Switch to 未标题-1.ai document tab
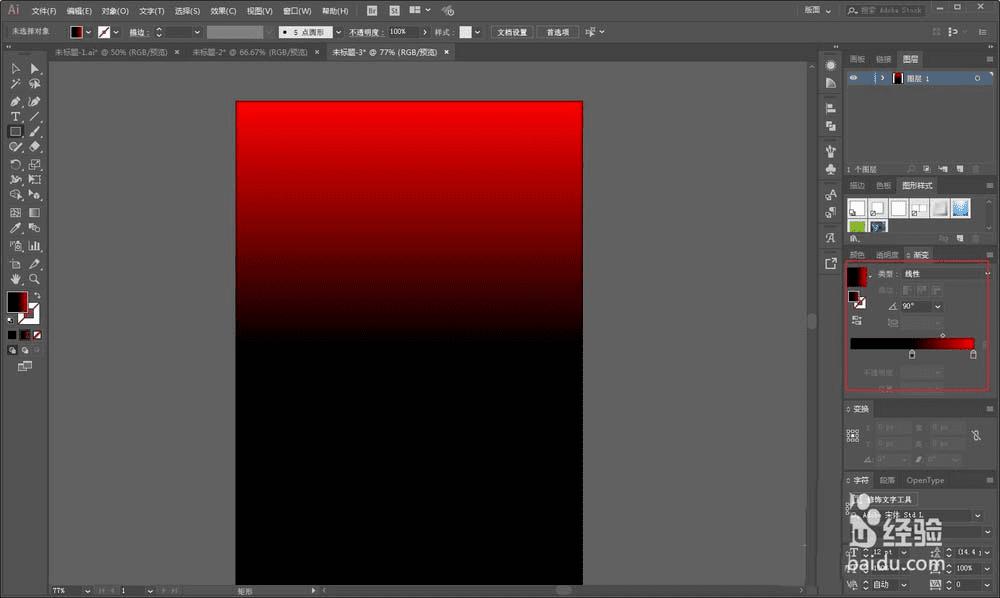 tap(110, 52)
